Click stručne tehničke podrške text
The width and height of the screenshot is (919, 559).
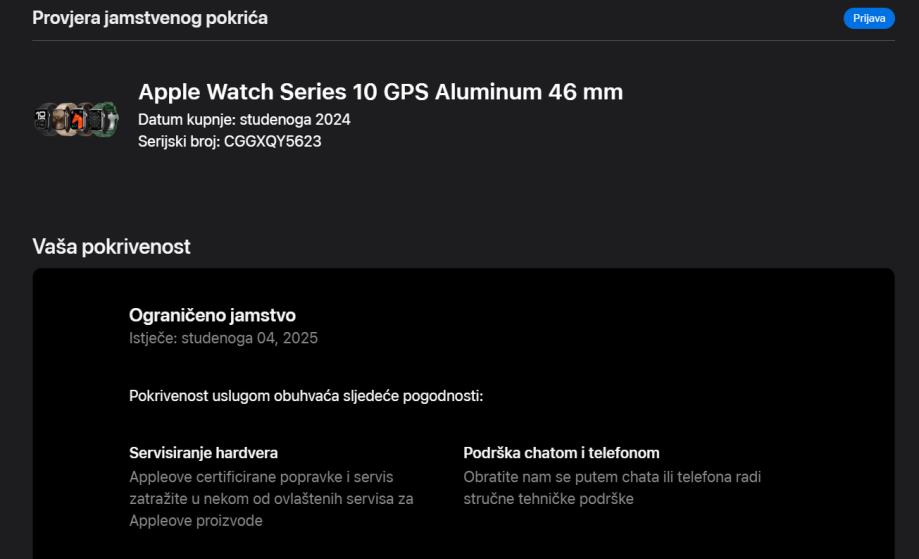(548, 498)
